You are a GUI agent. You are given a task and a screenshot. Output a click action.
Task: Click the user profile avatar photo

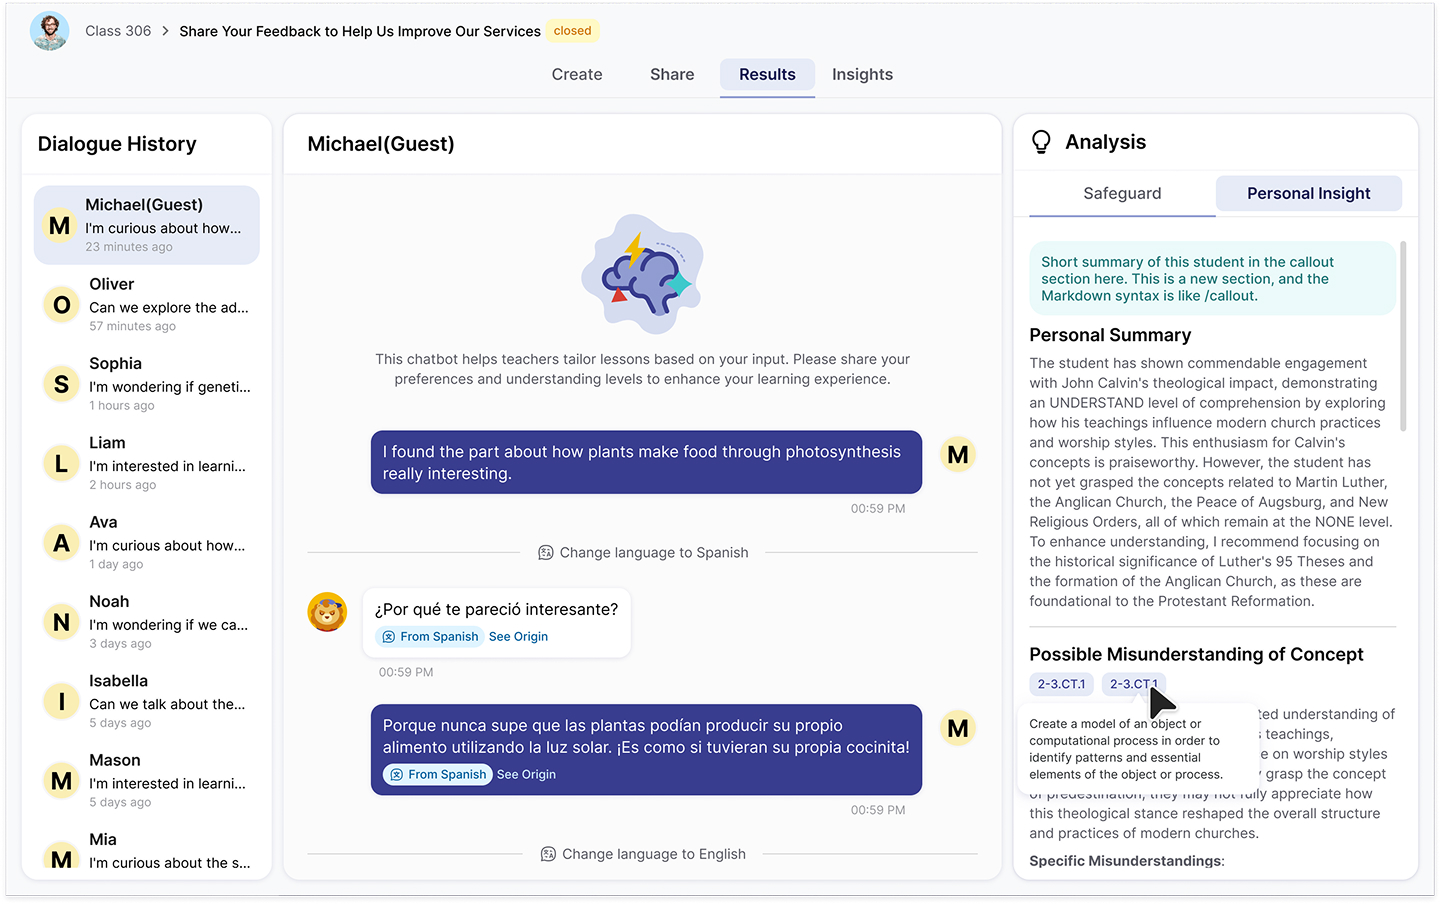point(49,31)
